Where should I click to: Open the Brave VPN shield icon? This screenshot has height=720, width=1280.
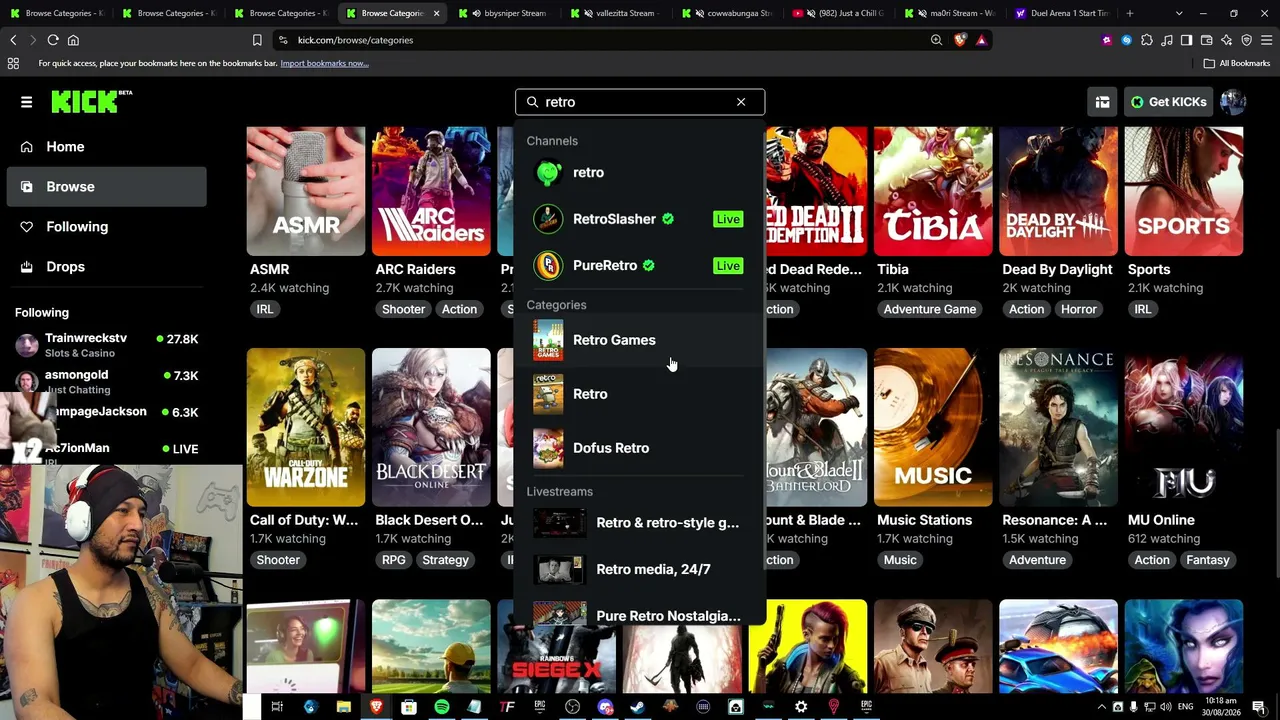pos(1246,40)
